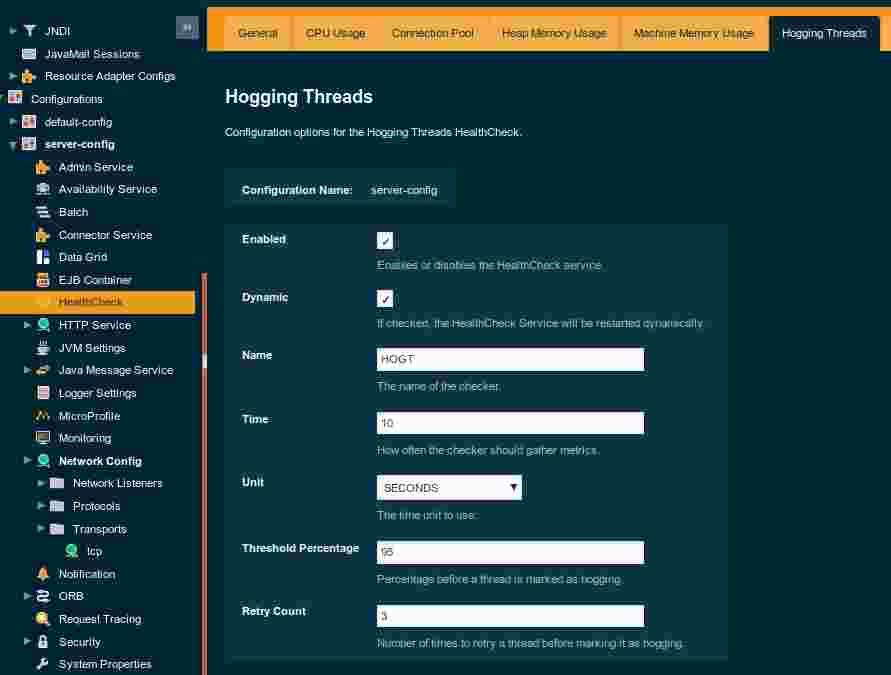This screenshot has width=891, height=675.
Task: Switch to the CPU Usage tab
Action: tap(335, 33)
